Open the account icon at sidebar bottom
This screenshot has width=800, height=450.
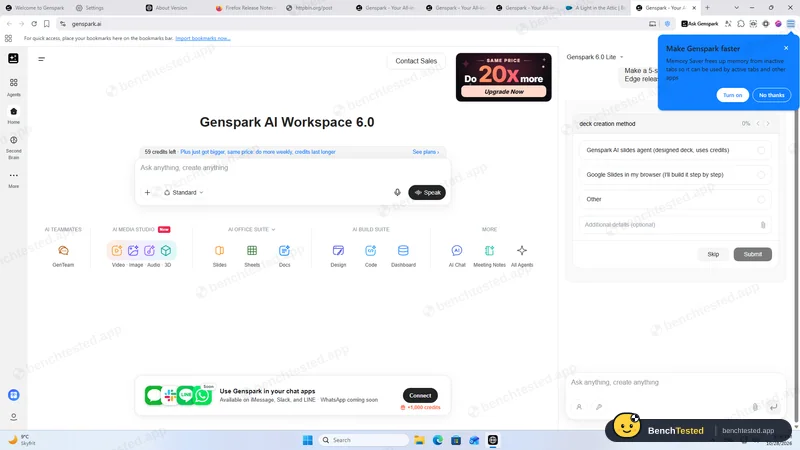(14, 417)
